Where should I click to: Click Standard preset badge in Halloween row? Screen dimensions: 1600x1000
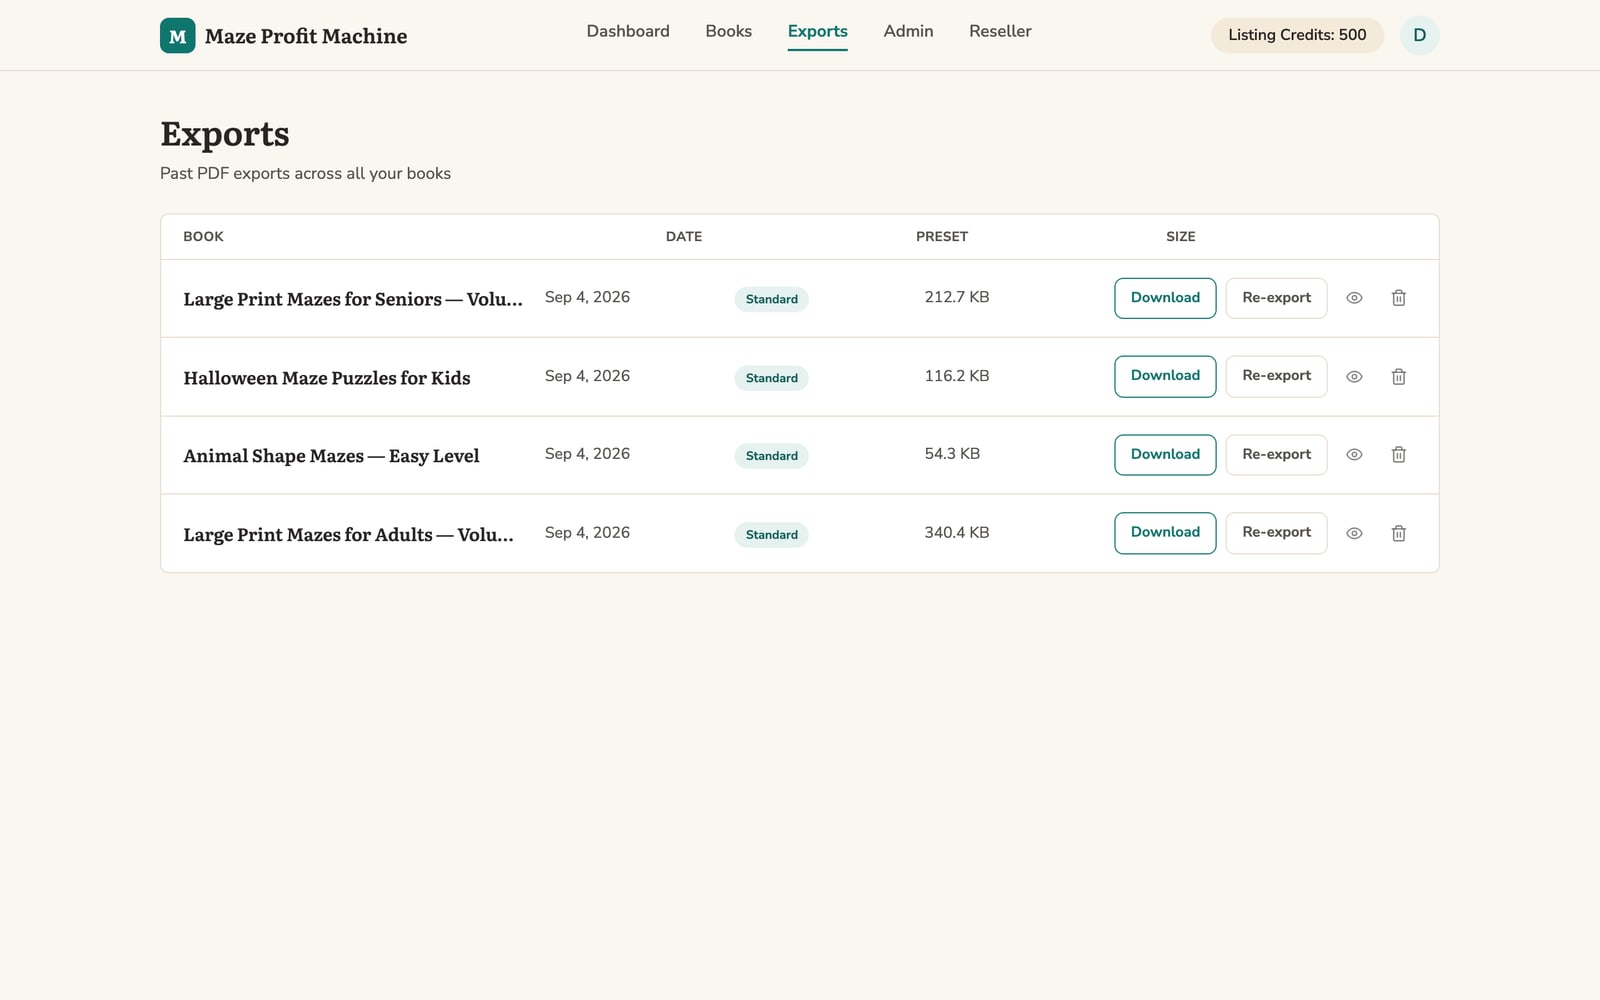pos(771,378)
